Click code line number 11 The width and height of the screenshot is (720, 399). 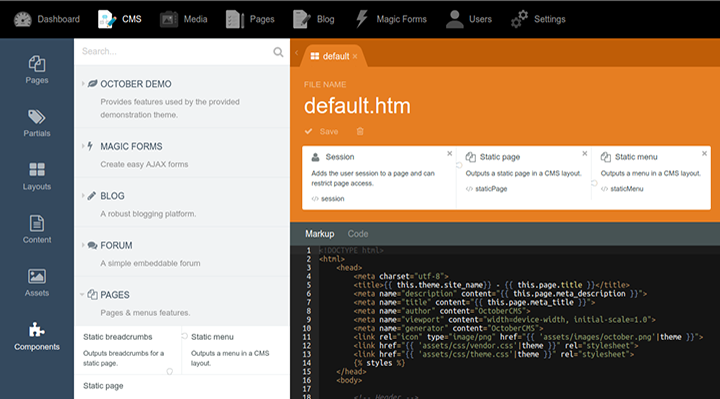point(306,337)
